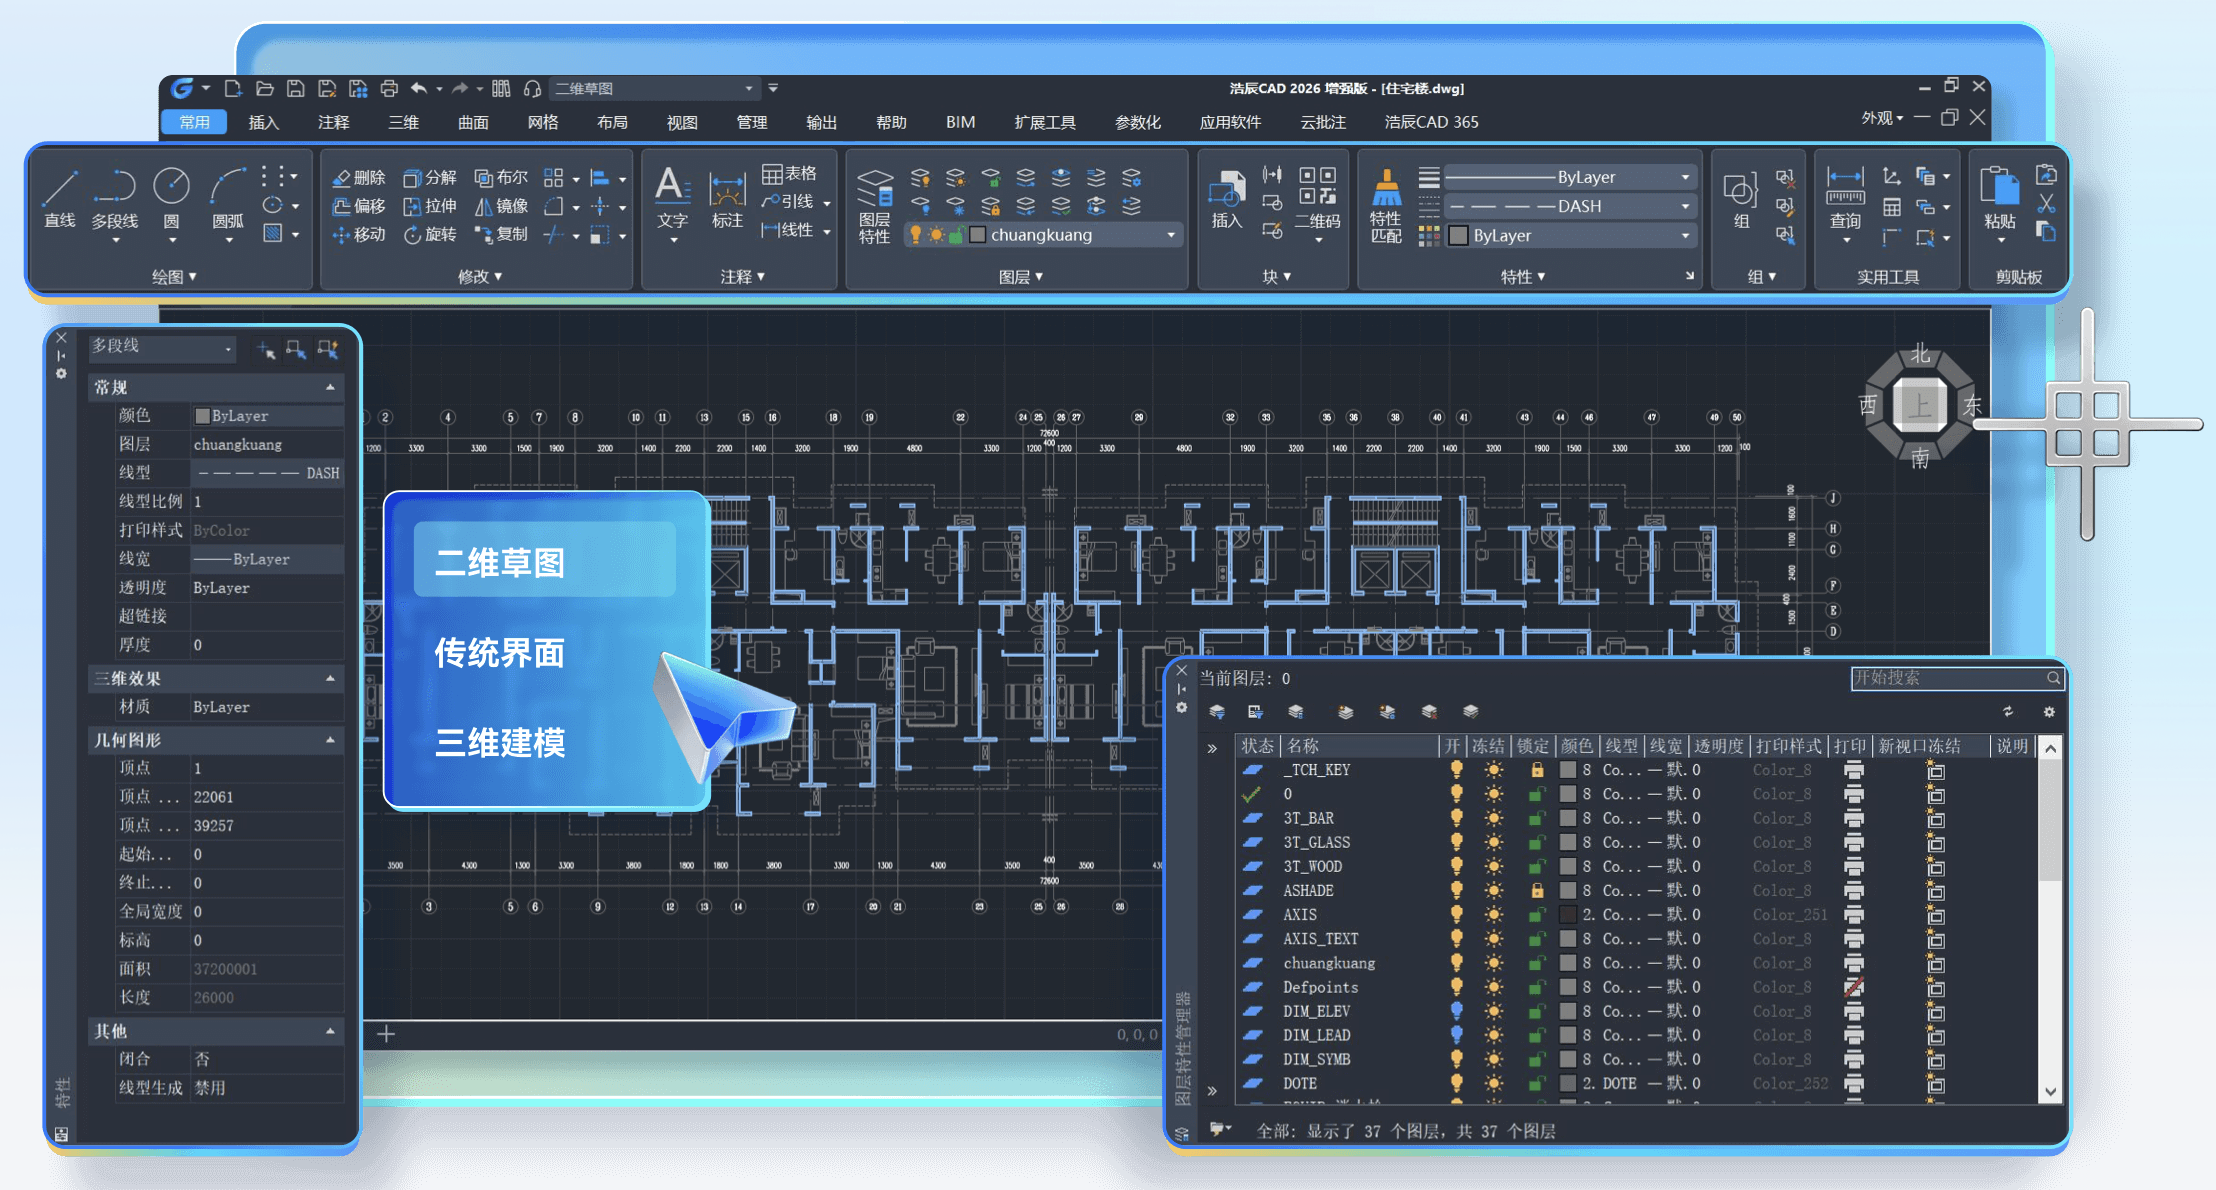Viewport: 2216px width, 1190px height.
Task: Toggle lock for 3T_WOOD layer
Action: coord(1537,866)
